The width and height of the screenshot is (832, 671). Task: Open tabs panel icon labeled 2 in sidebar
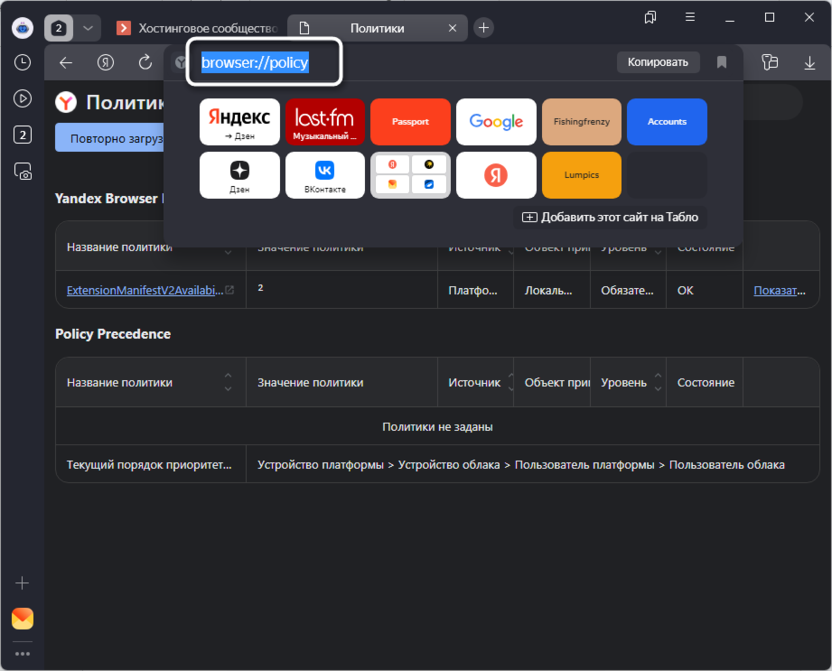coord(22,135)
